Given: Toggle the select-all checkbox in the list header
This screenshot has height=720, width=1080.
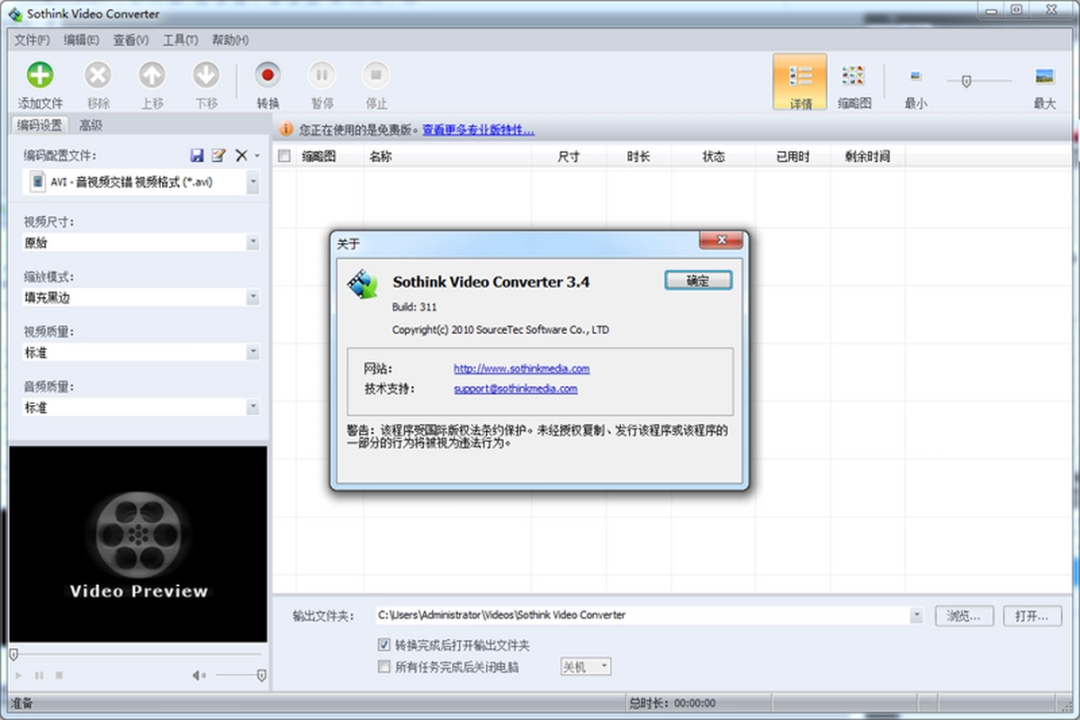Looking at the screenshot, I should coord(285,156).
